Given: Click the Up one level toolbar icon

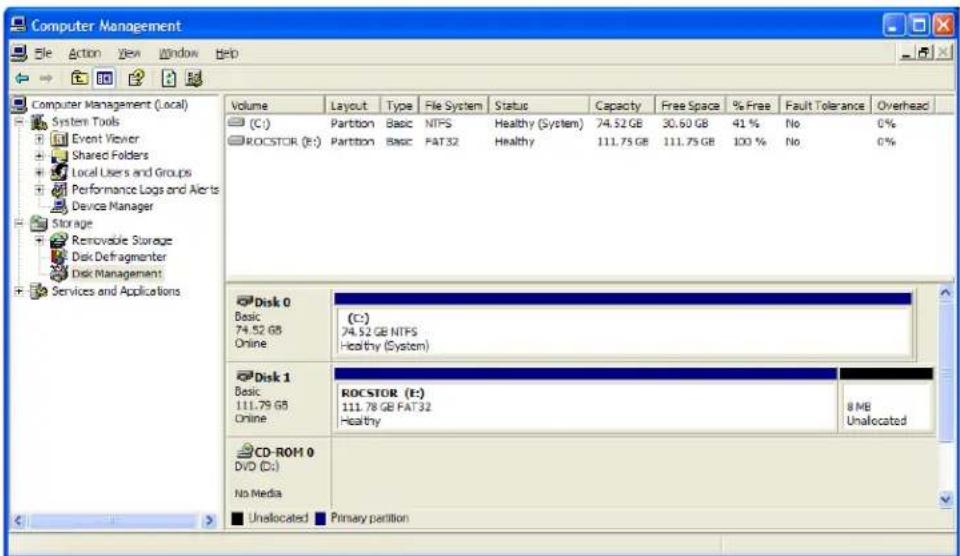Looking at the screenshot, I should pyautogui.click(x=79, y=78).
